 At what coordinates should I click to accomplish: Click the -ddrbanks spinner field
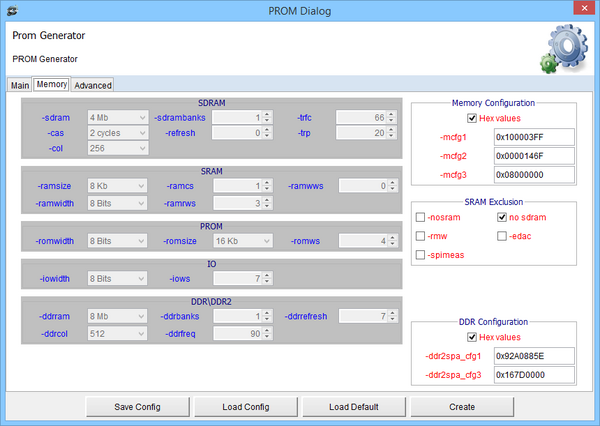(x=243, y=316)
